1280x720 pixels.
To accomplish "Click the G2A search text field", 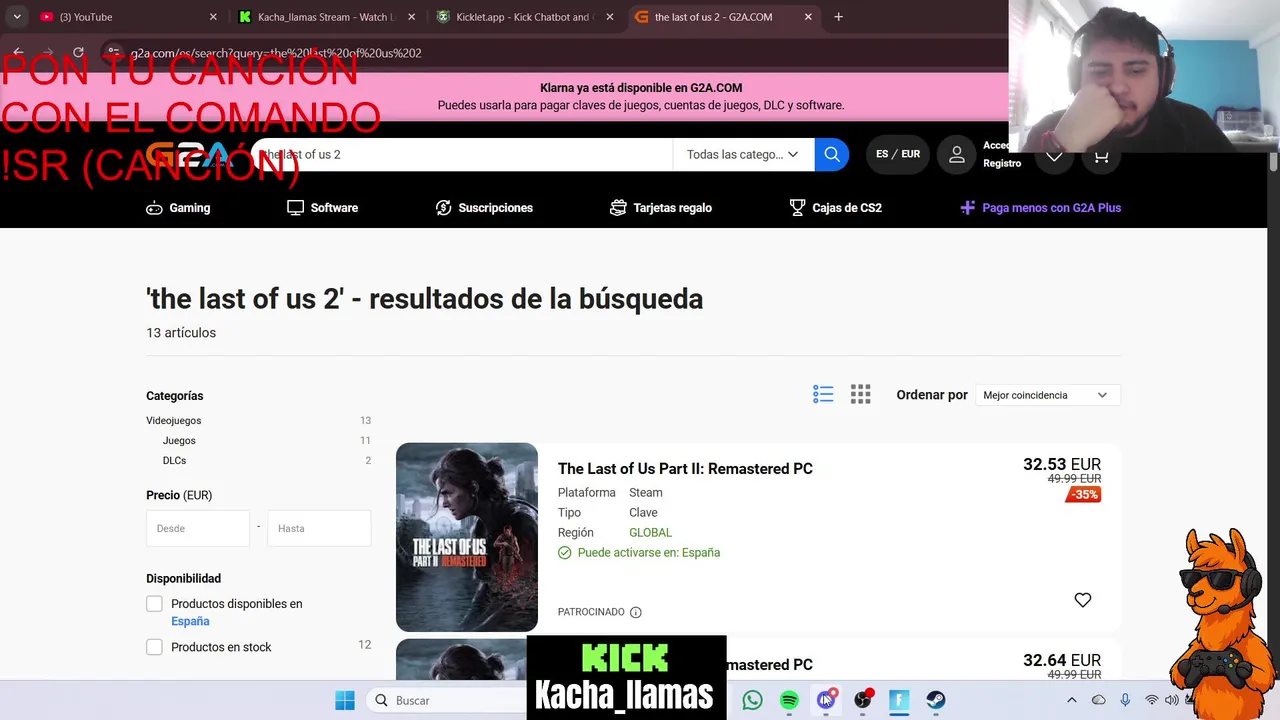I will click(462, 154).
